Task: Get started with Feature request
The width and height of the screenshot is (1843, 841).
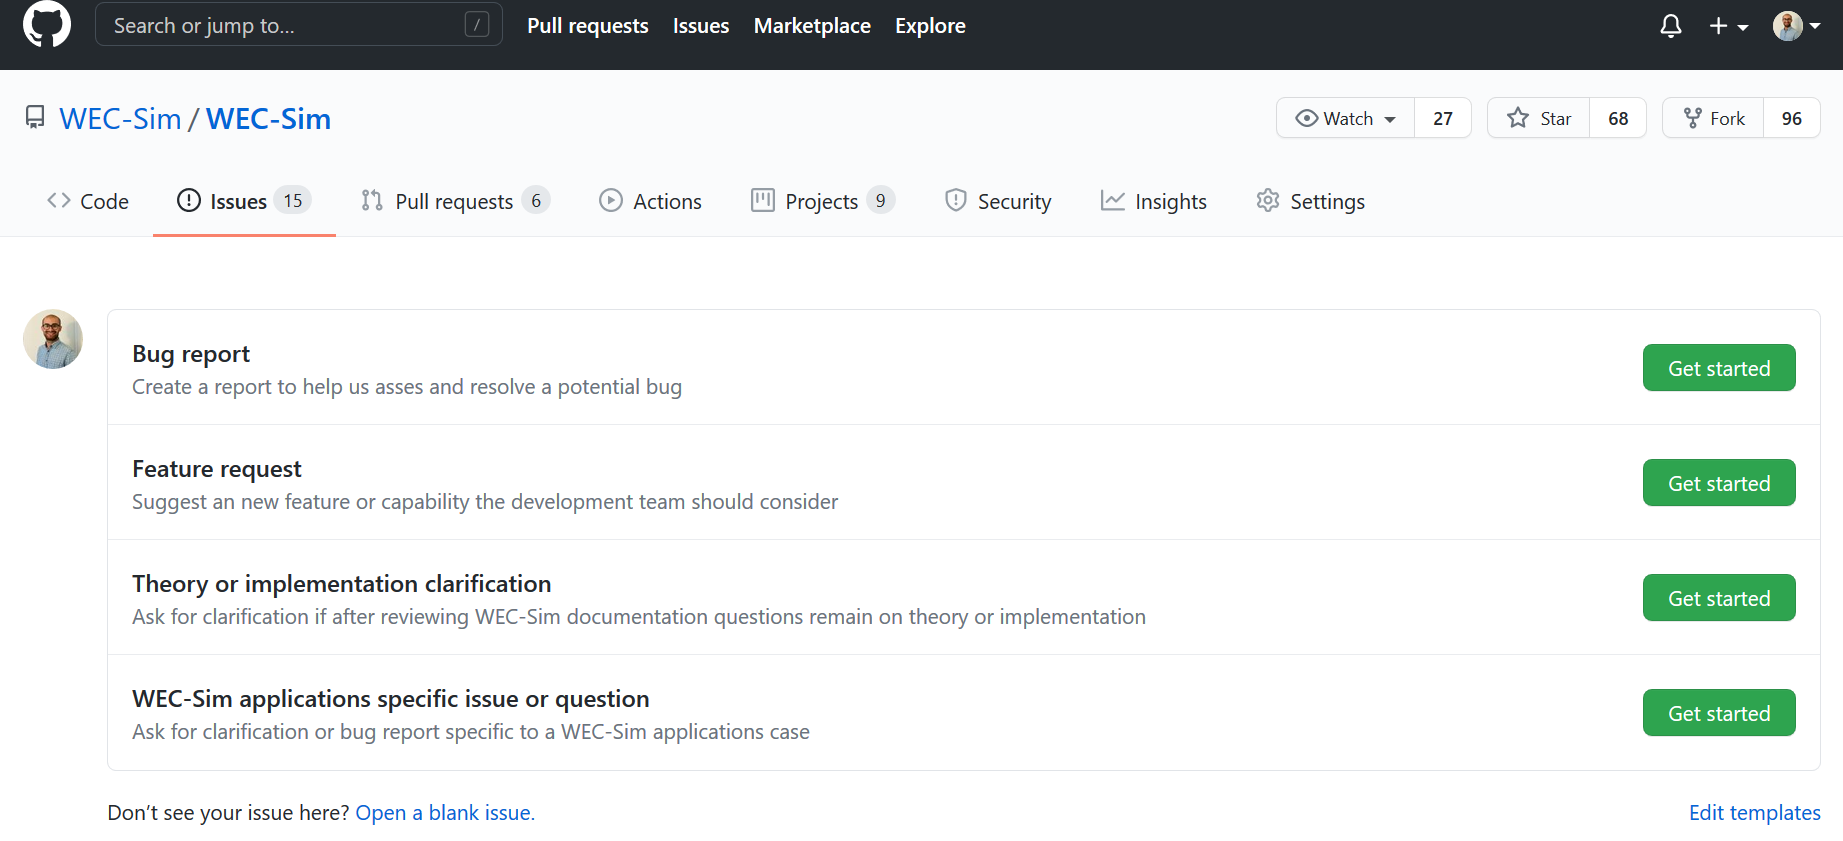Action: (1718, 483)
